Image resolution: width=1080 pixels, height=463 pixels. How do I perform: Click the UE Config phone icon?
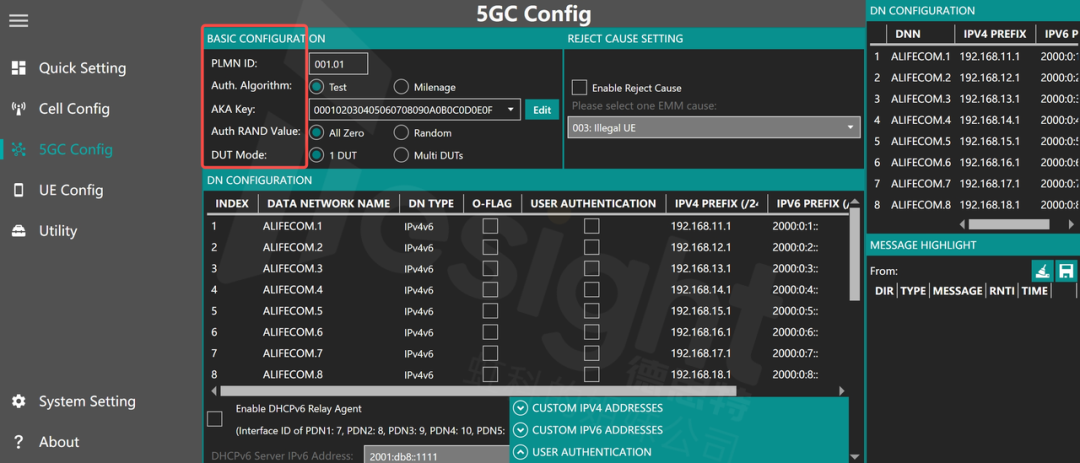19,190
